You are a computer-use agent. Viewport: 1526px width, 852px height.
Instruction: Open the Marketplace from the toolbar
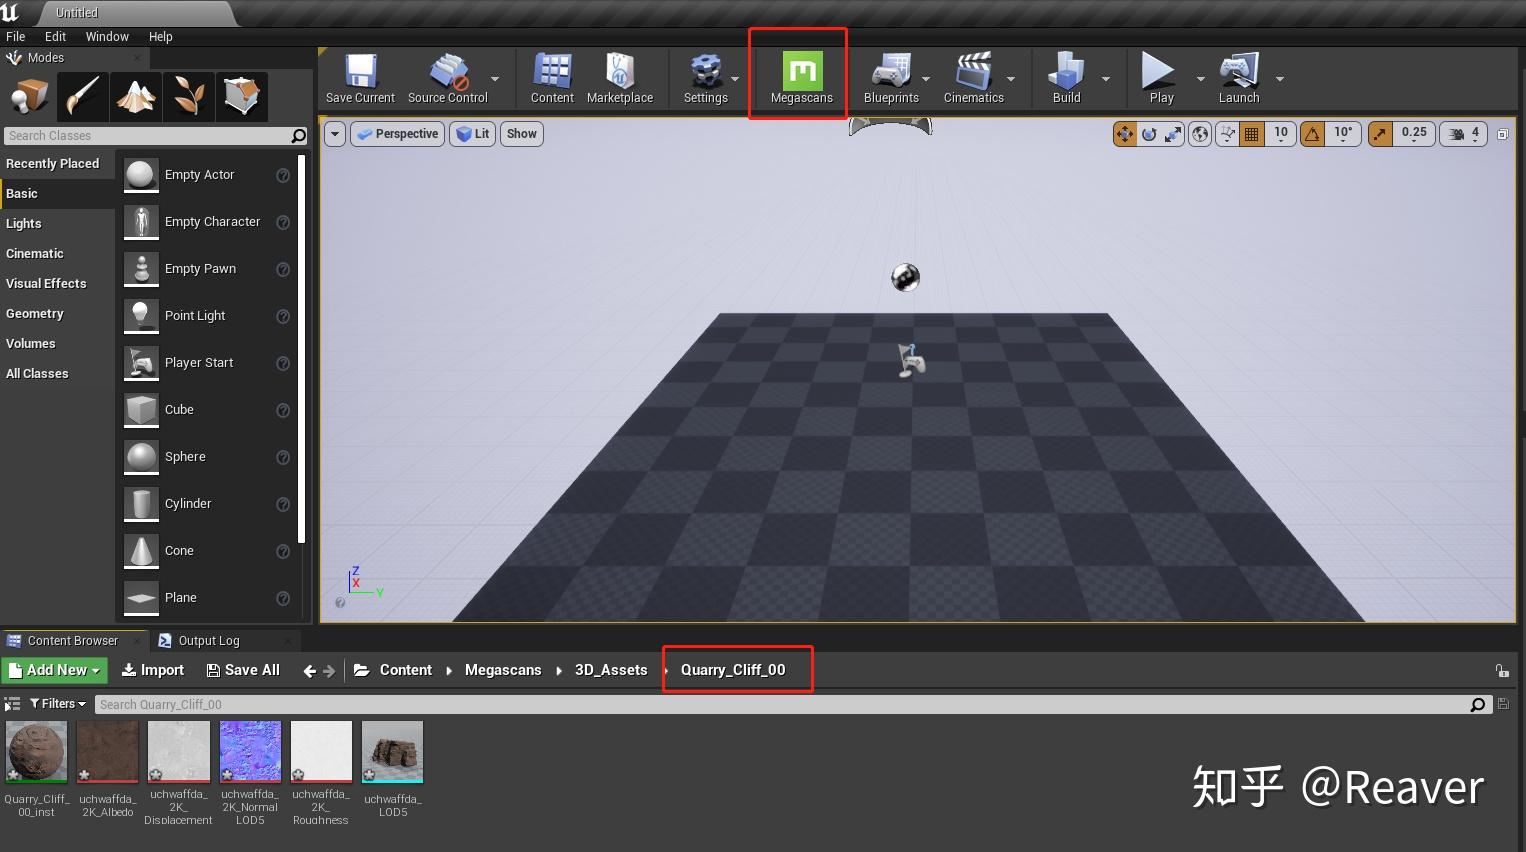pyautogui.click(x=620, y=78)
